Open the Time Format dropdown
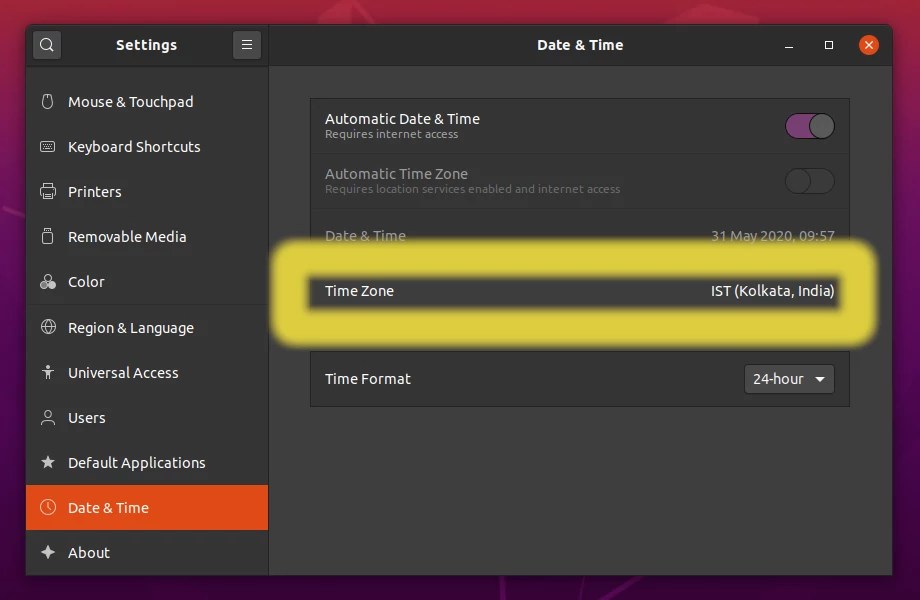 [789, 379]
